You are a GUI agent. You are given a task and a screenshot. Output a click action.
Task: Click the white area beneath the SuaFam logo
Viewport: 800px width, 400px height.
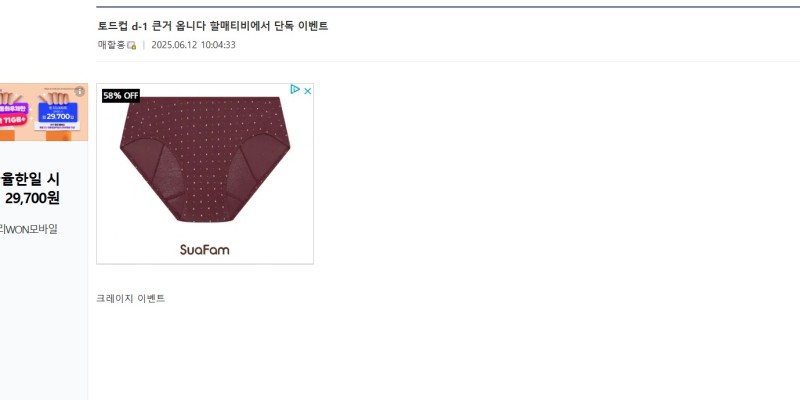[x=205, y=260]
